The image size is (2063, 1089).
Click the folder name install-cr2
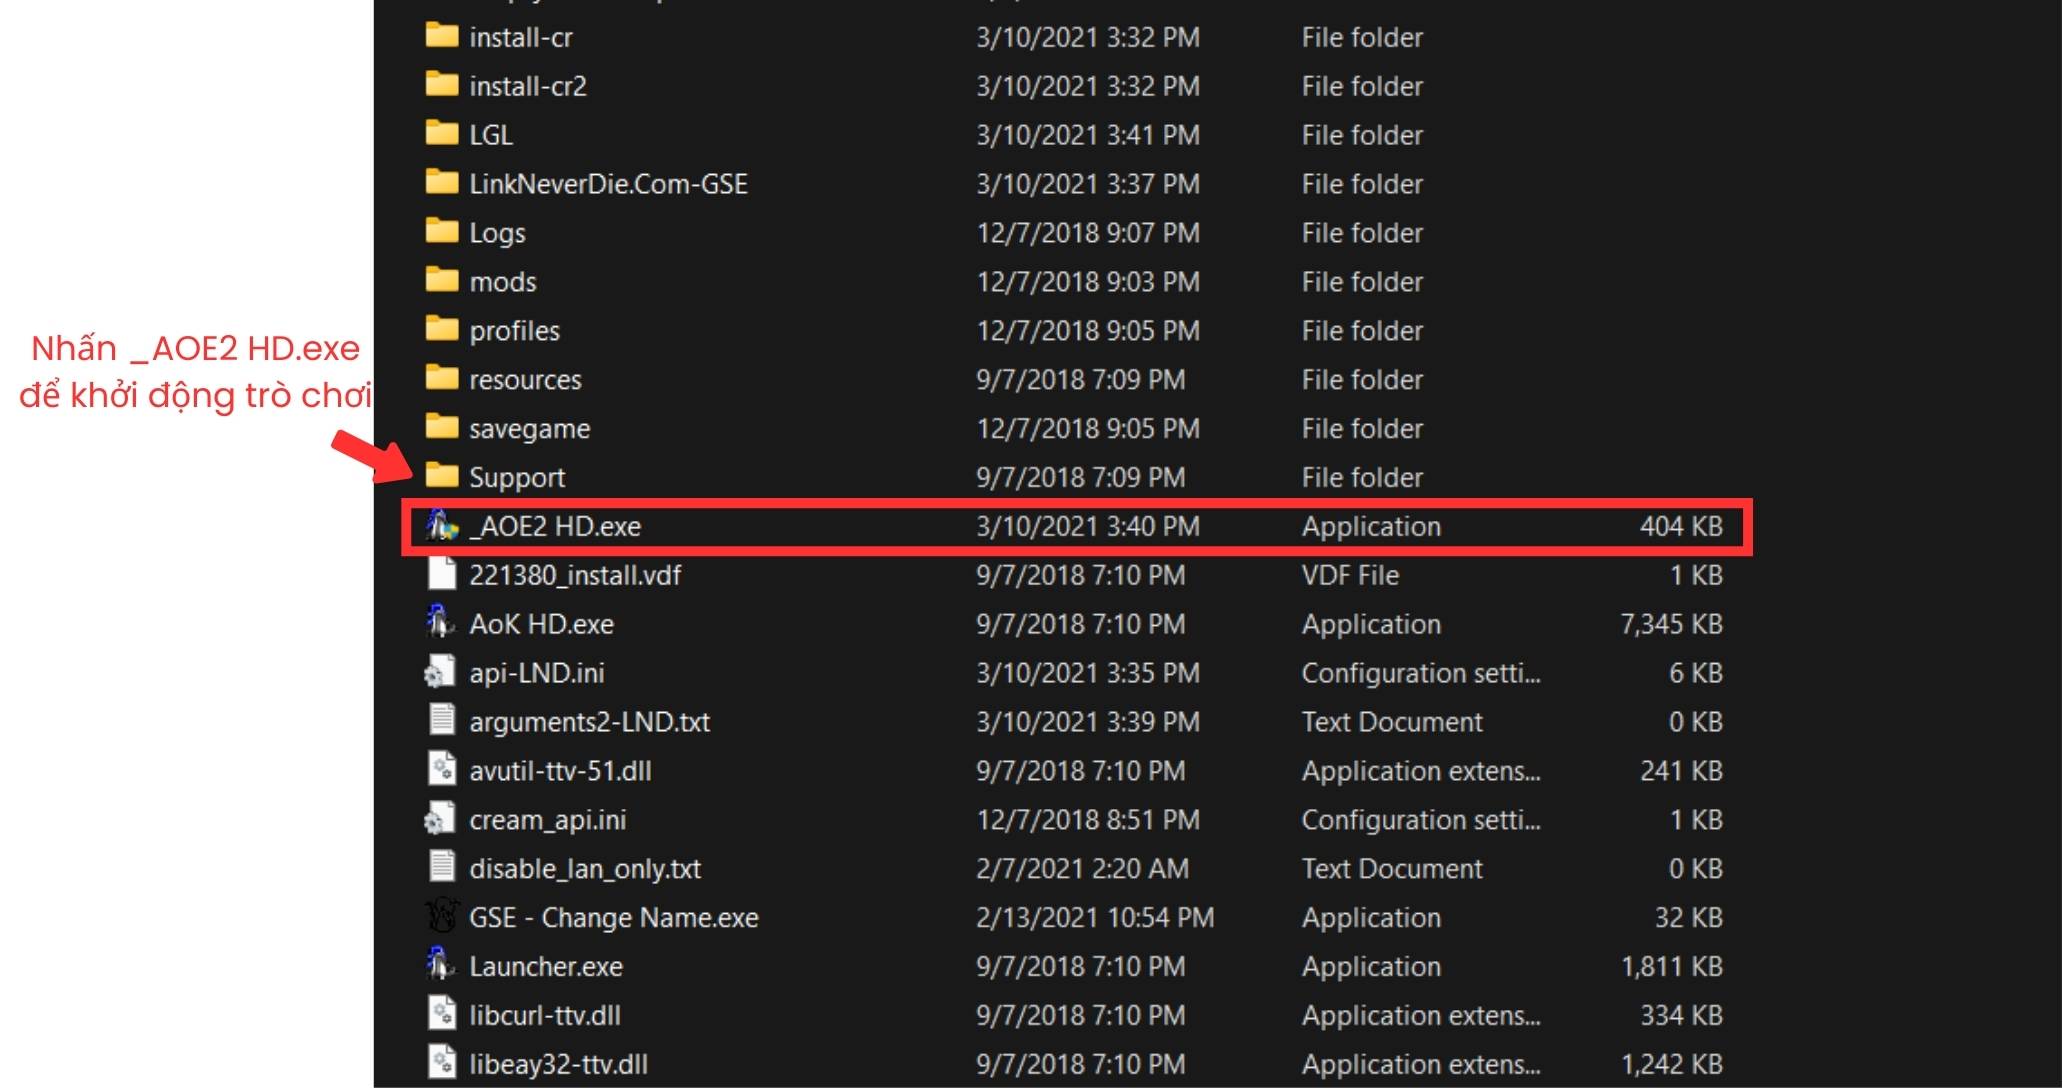[x=528, y=86]
